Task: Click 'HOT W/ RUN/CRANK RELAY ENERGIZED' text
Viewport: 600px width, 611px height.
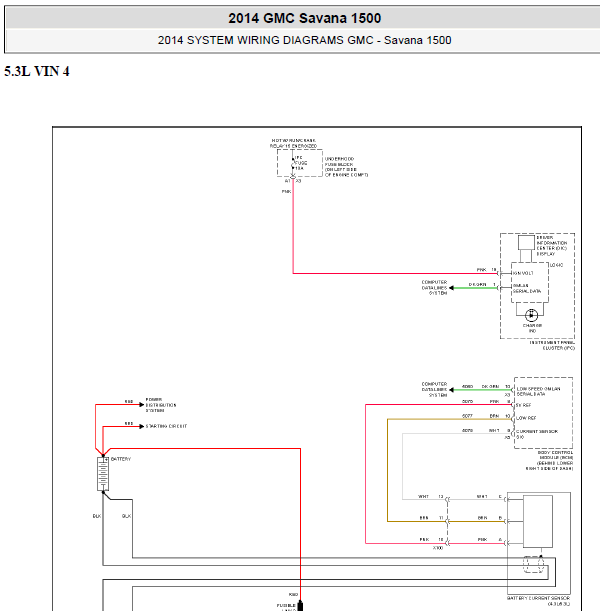Action: click(293, 143)
